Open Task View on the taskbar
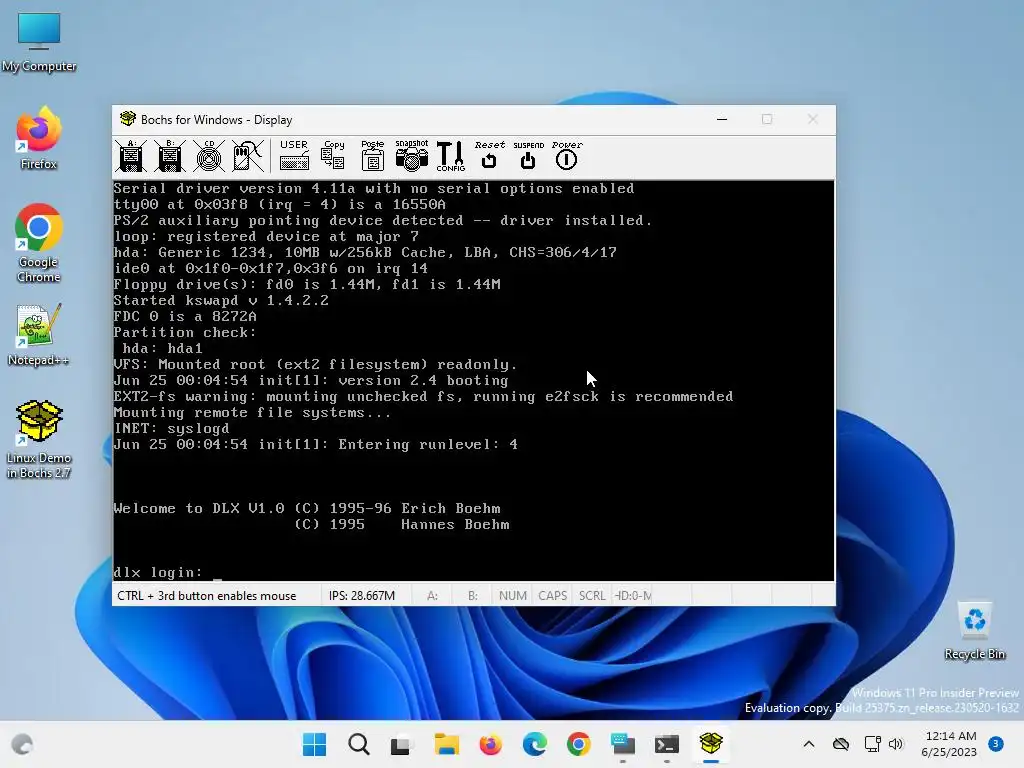The image size is (1024, 768). tap(402, 744)
